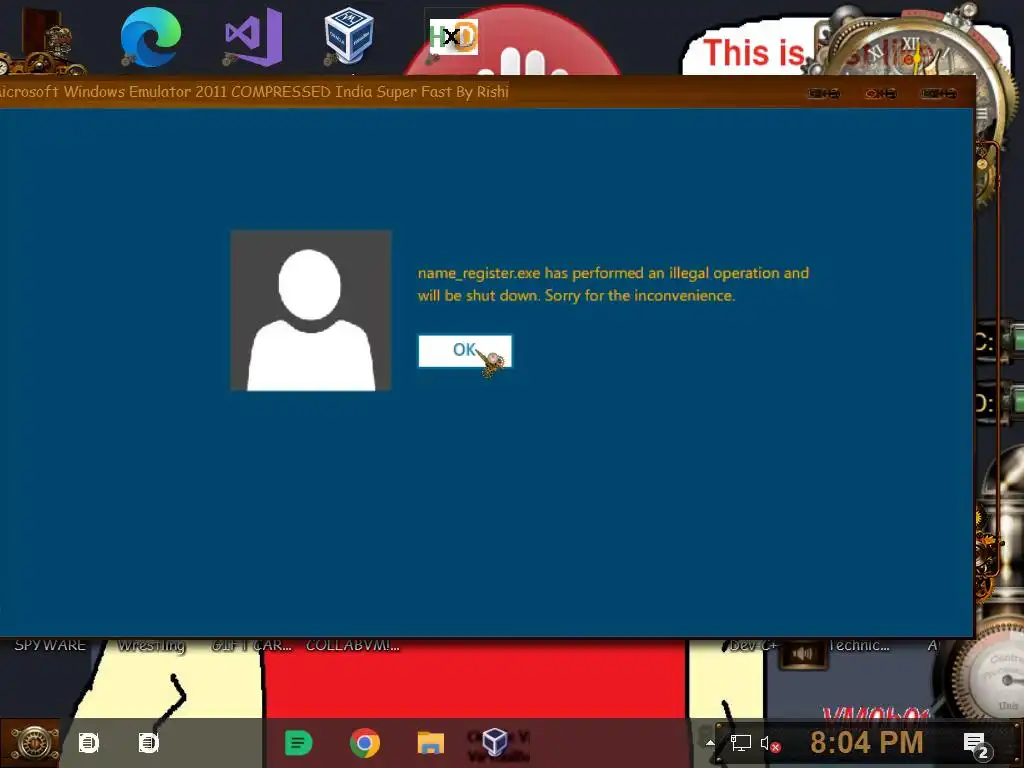Screen dimensions: 1024x768
Task: Select the Wrestling desktop item label
Action: (x=151, y=645)
